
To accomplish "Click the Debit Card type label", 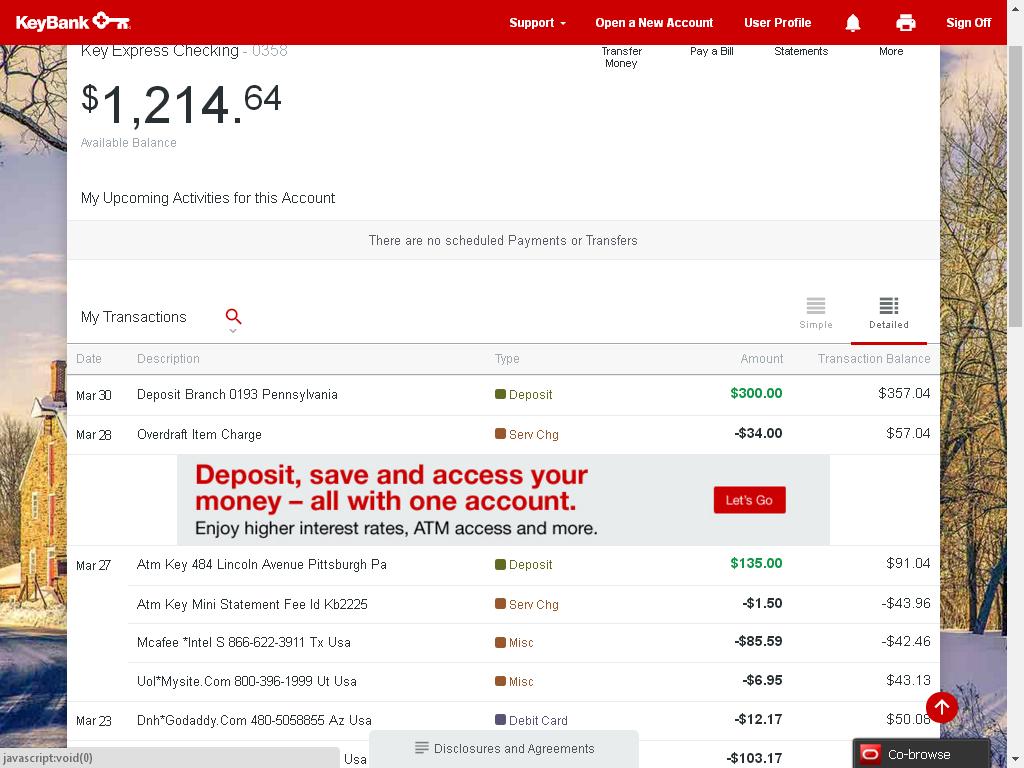I will pyautogui.click(x=538, y=720).
